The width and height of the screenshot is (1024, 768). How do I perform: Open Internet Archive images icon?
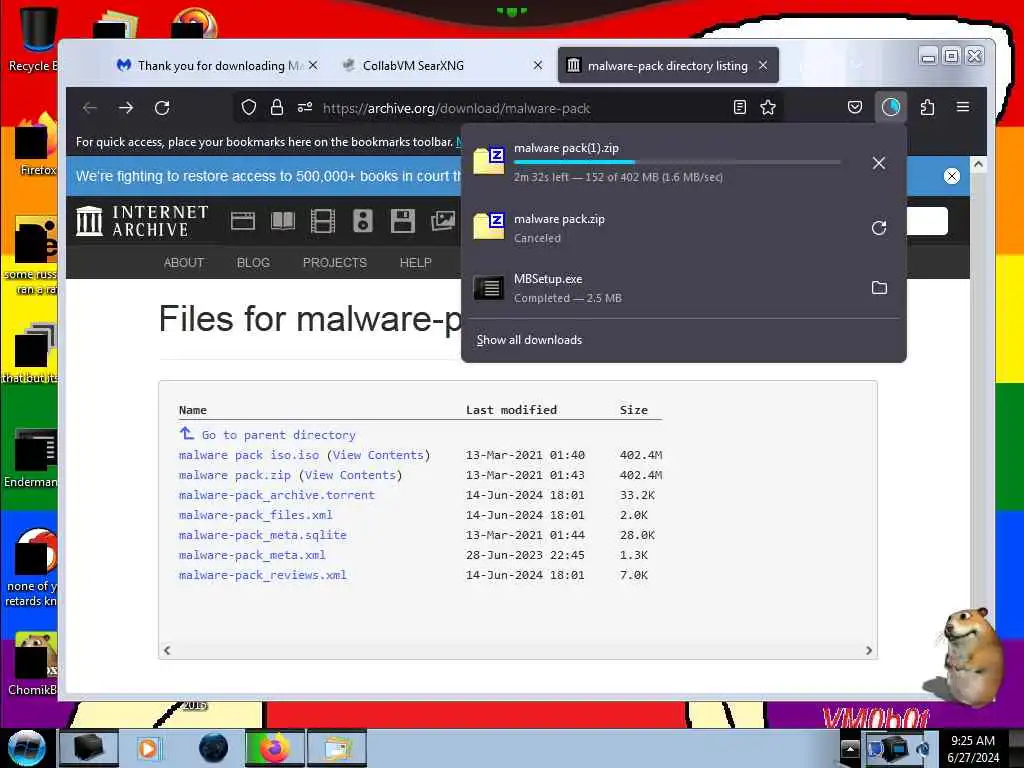(443, 221)
